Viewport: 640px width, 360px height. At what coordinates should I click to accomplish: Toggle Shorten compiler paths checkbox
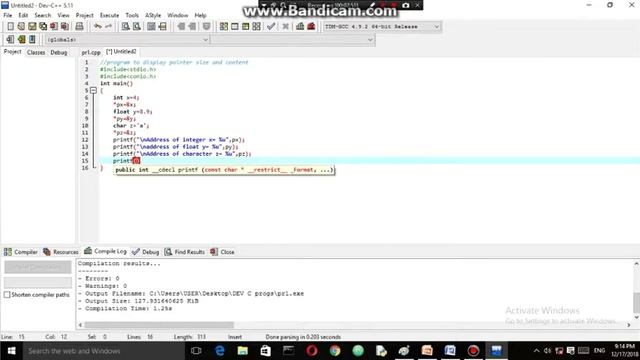click(7, 295)
